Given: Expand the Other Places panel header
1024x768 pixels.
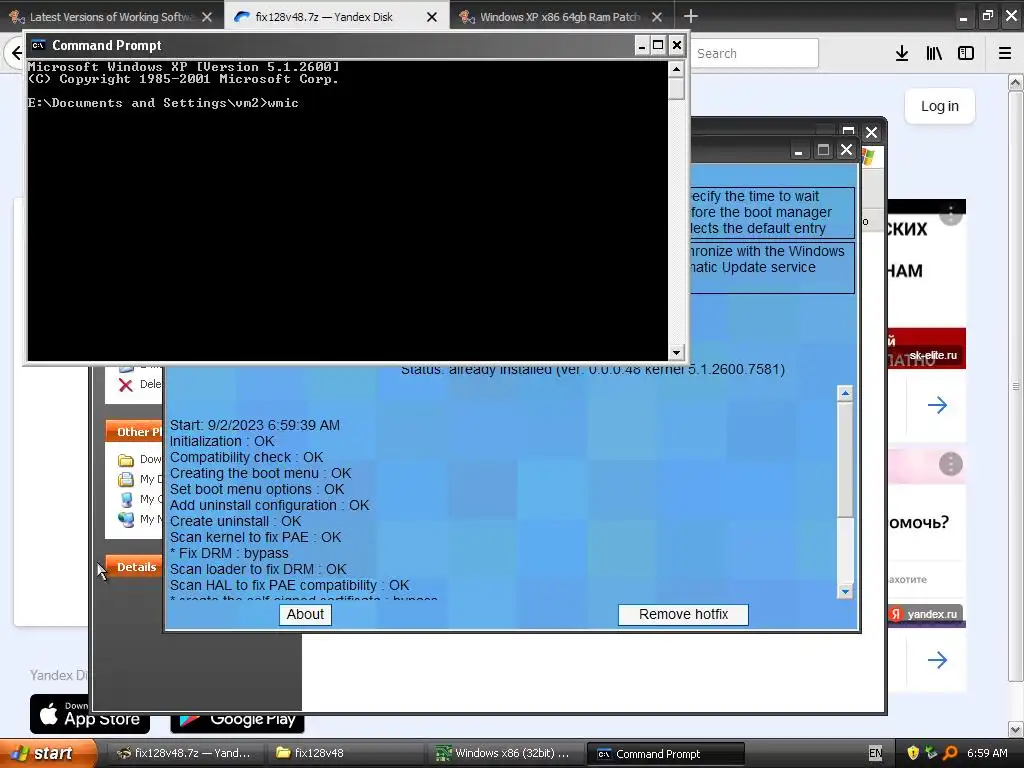Looking at the screenshot, I should pyautogui.click(x=135, y=432).
